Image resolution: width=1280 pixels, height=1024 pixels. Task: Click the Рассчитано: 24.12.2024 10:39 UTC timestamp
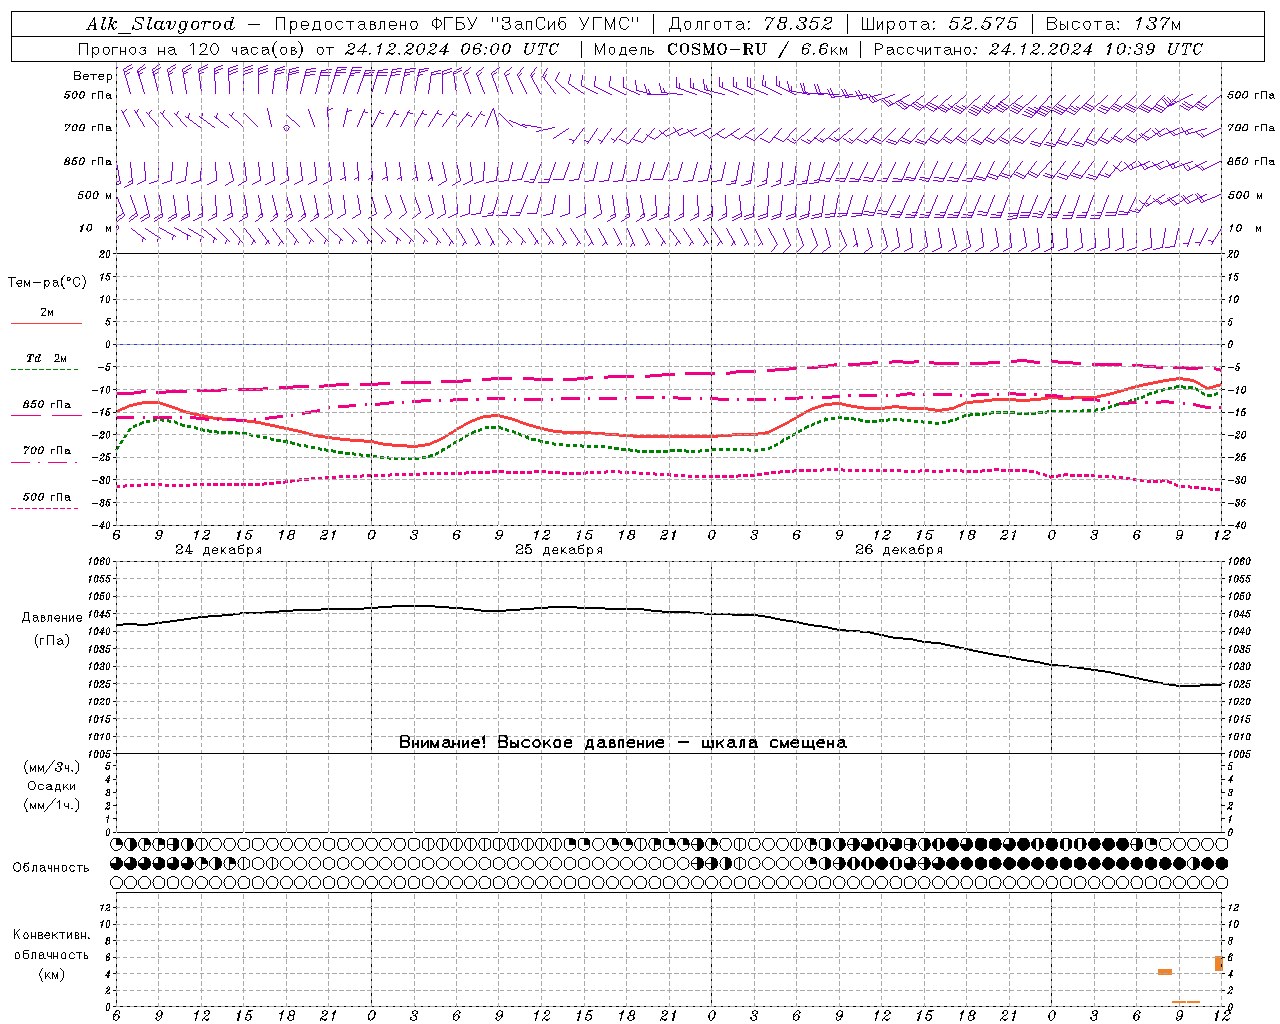1038,49
